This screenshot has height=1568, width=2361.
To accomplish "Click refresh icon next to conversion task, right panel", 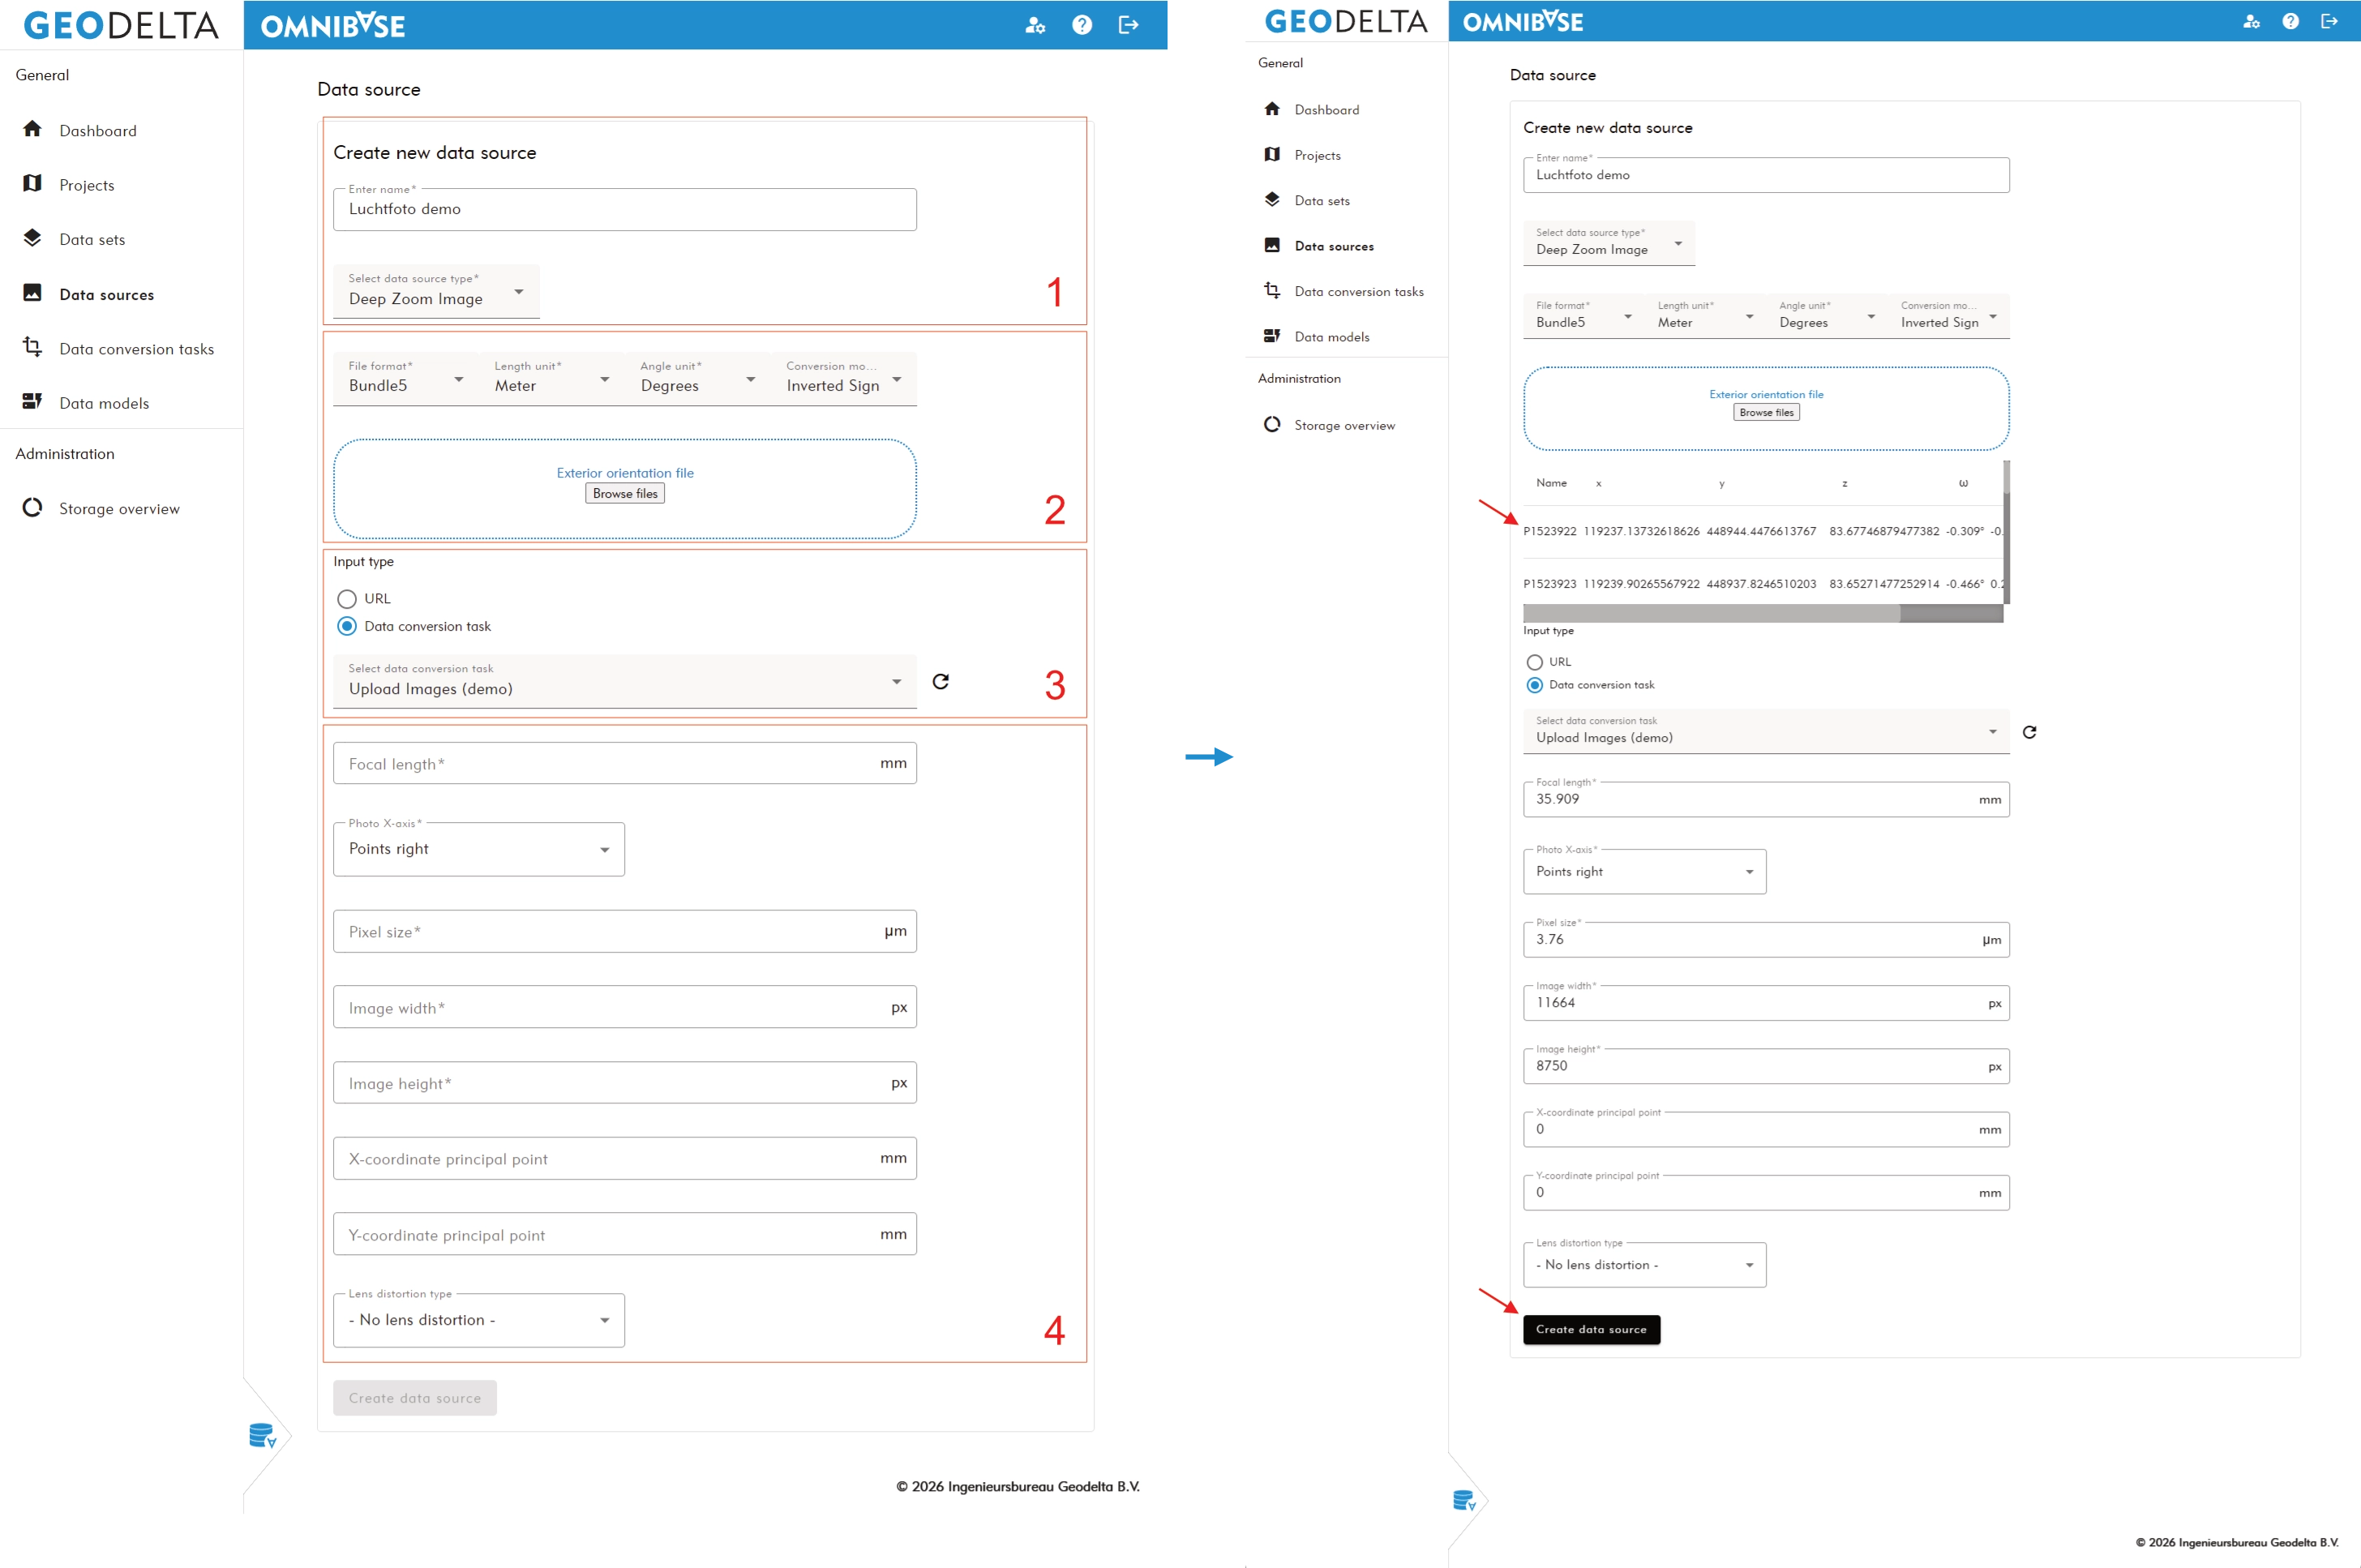I will pyautogui.click(x=2029, y=732).
